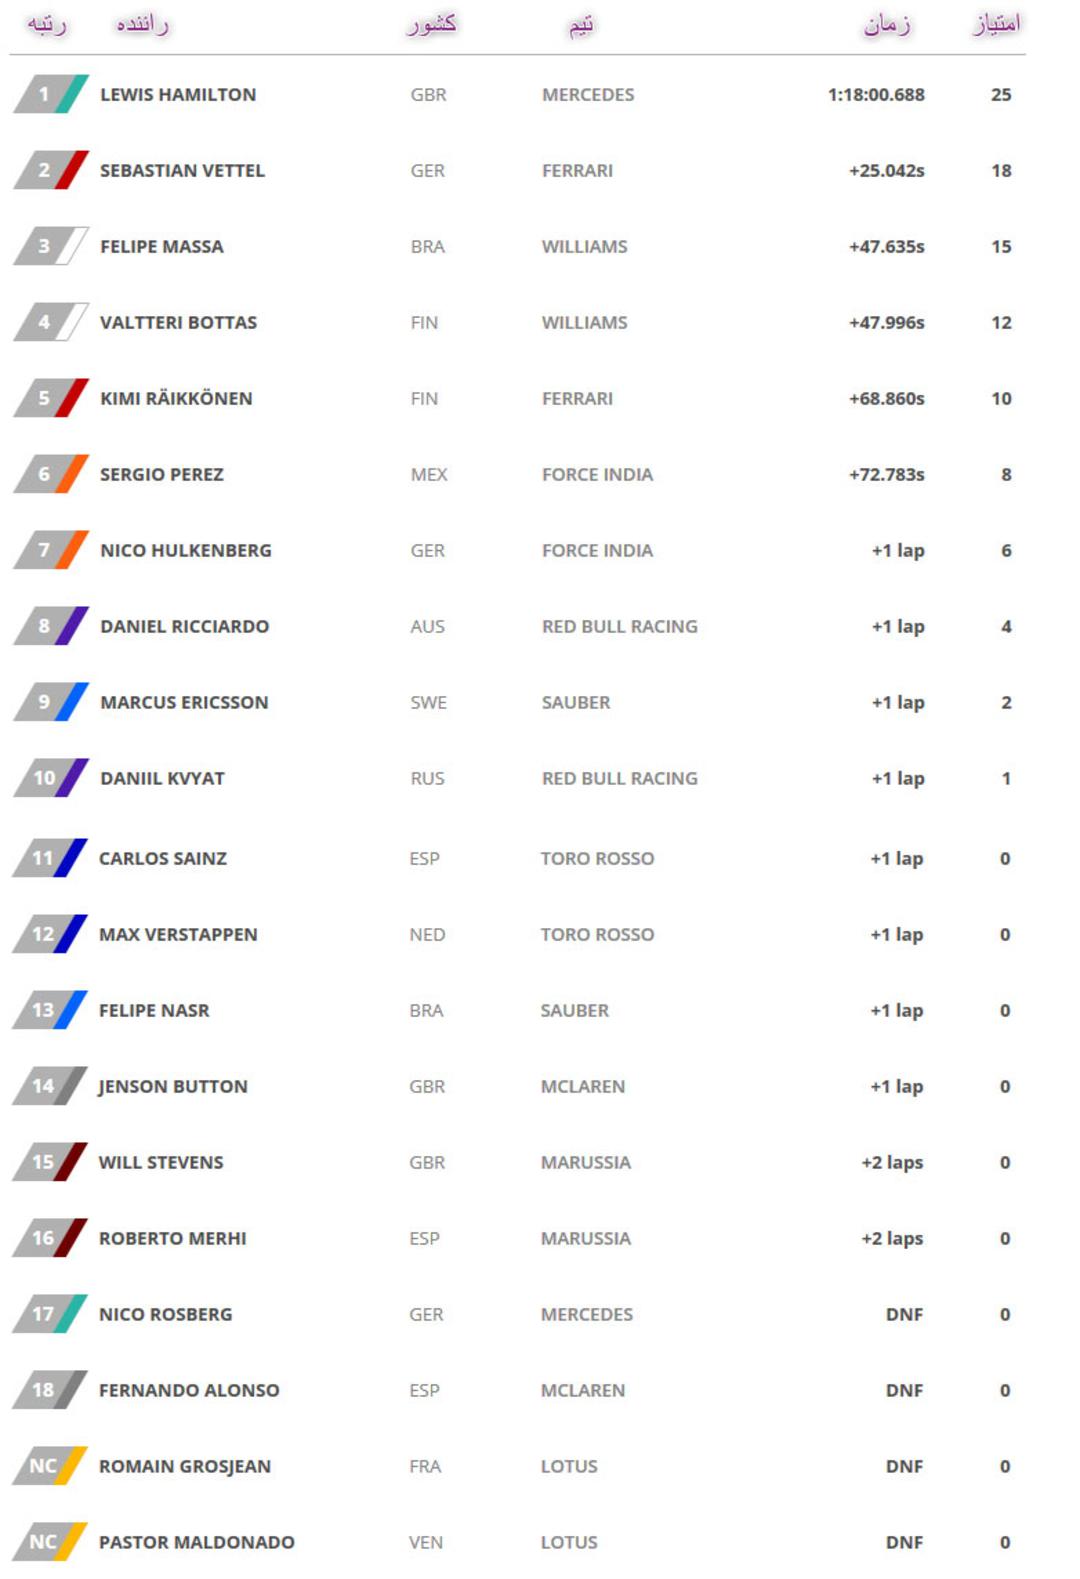The width and height of the screenshot is (1080, 1579).
Task: Select Max Verstappen driver name
Action: coord(178,934)
